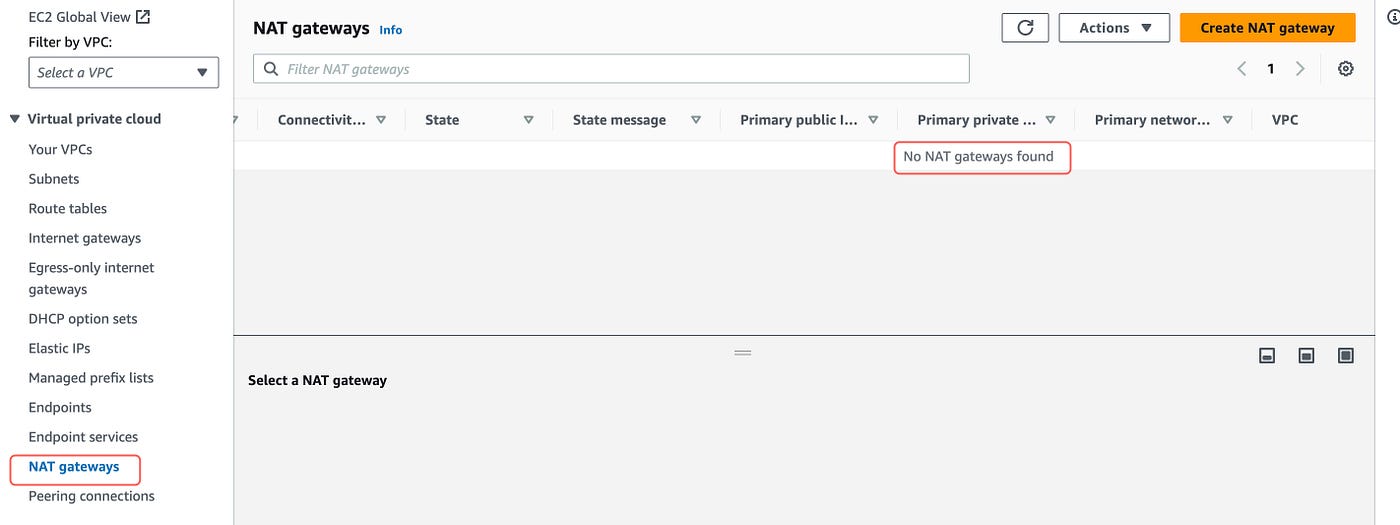This screenshot has width=1400, height=525.
Task: Go to previous results page arrow
Action: (1241, 69)
